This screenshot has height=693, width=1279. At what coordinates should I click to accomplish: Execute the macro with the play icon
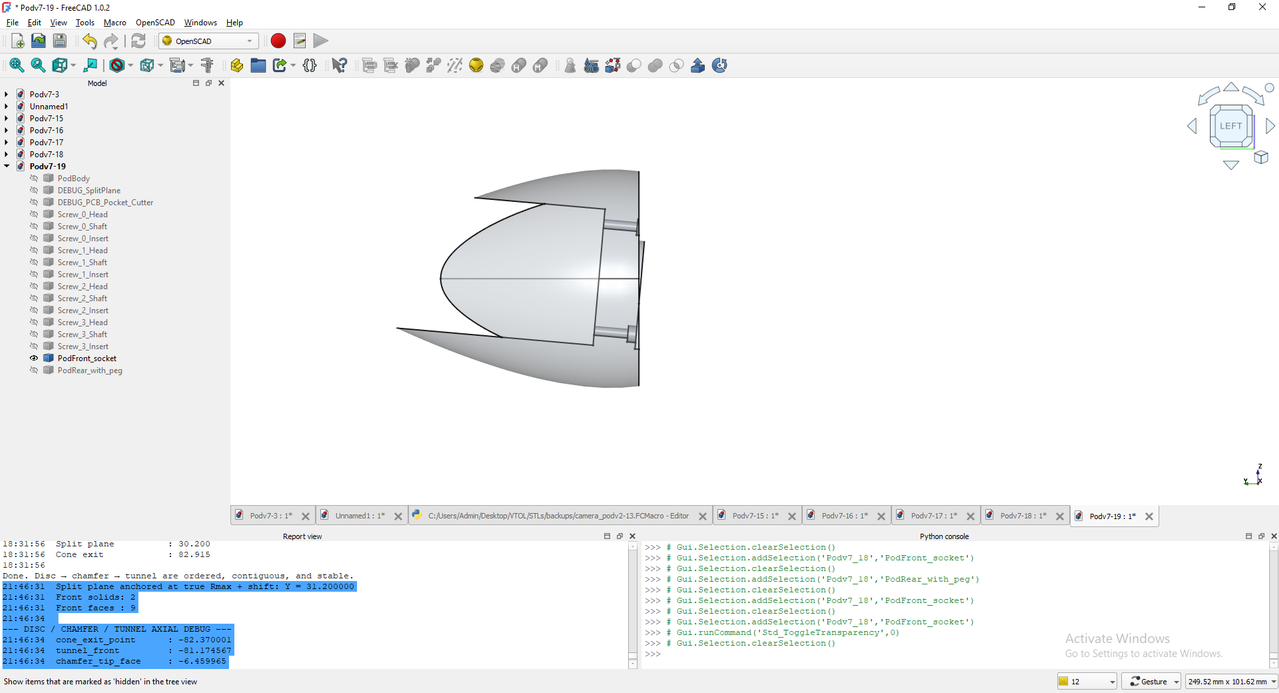[320, 41]
